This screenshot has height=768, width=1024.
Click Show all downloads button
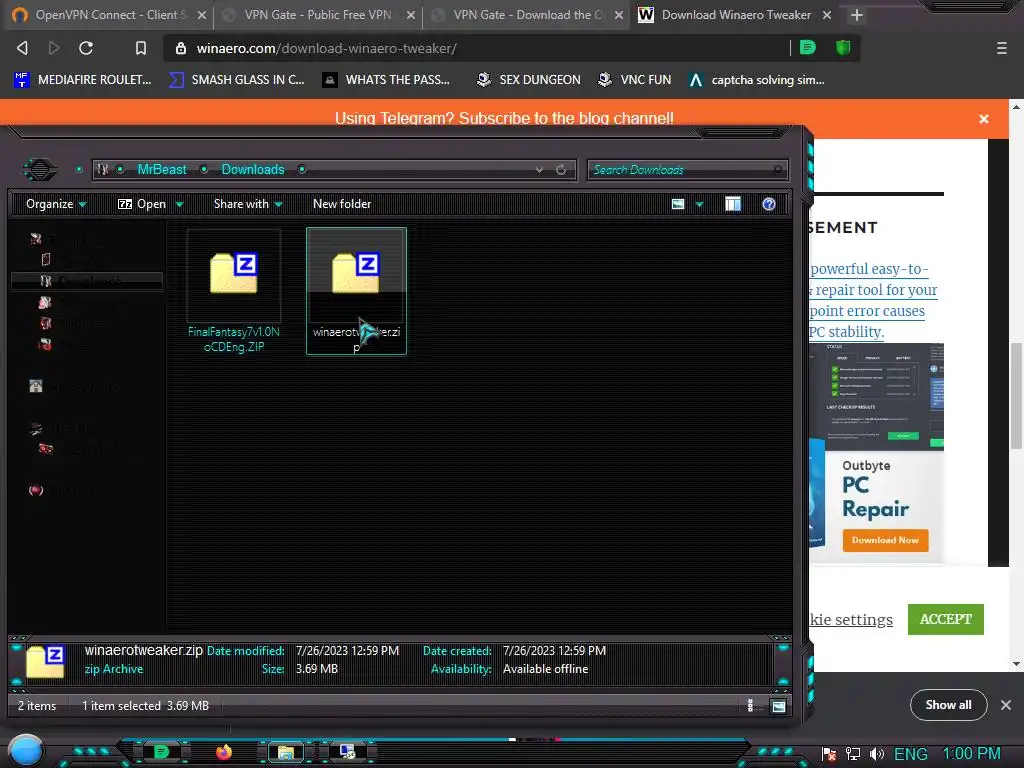pyautogui.click(x=948, y=705)
